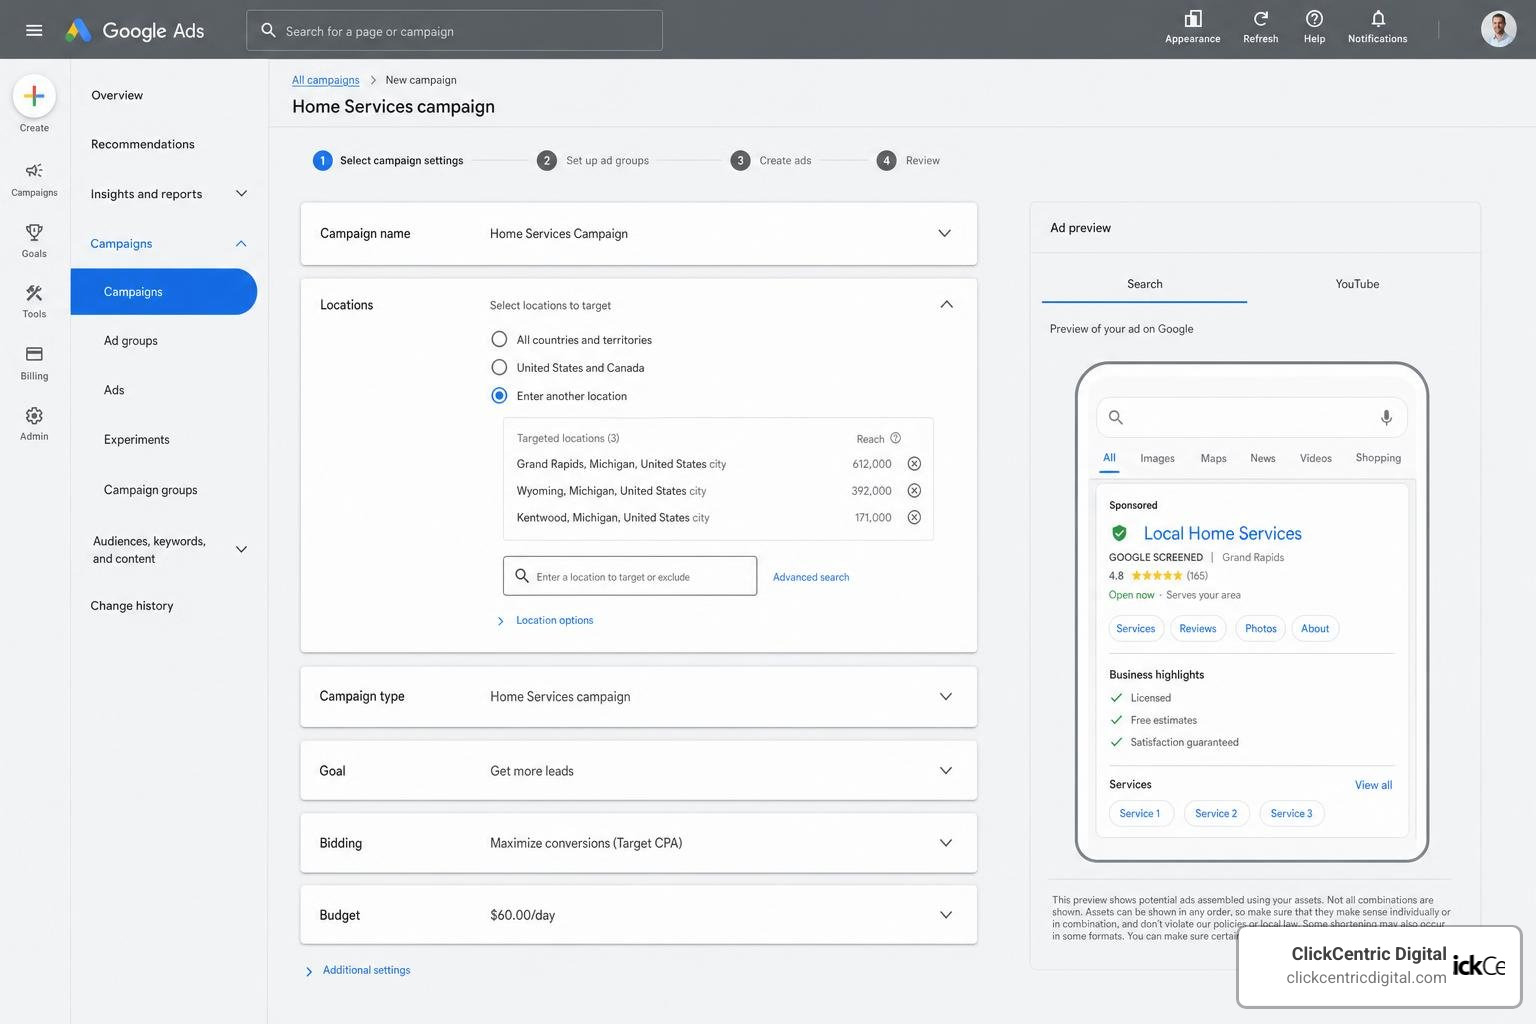The height and width of the screenshot is (1024, 1536).
Task: Go to step 2 Set up ad groups
Action: tap(593, 160)
